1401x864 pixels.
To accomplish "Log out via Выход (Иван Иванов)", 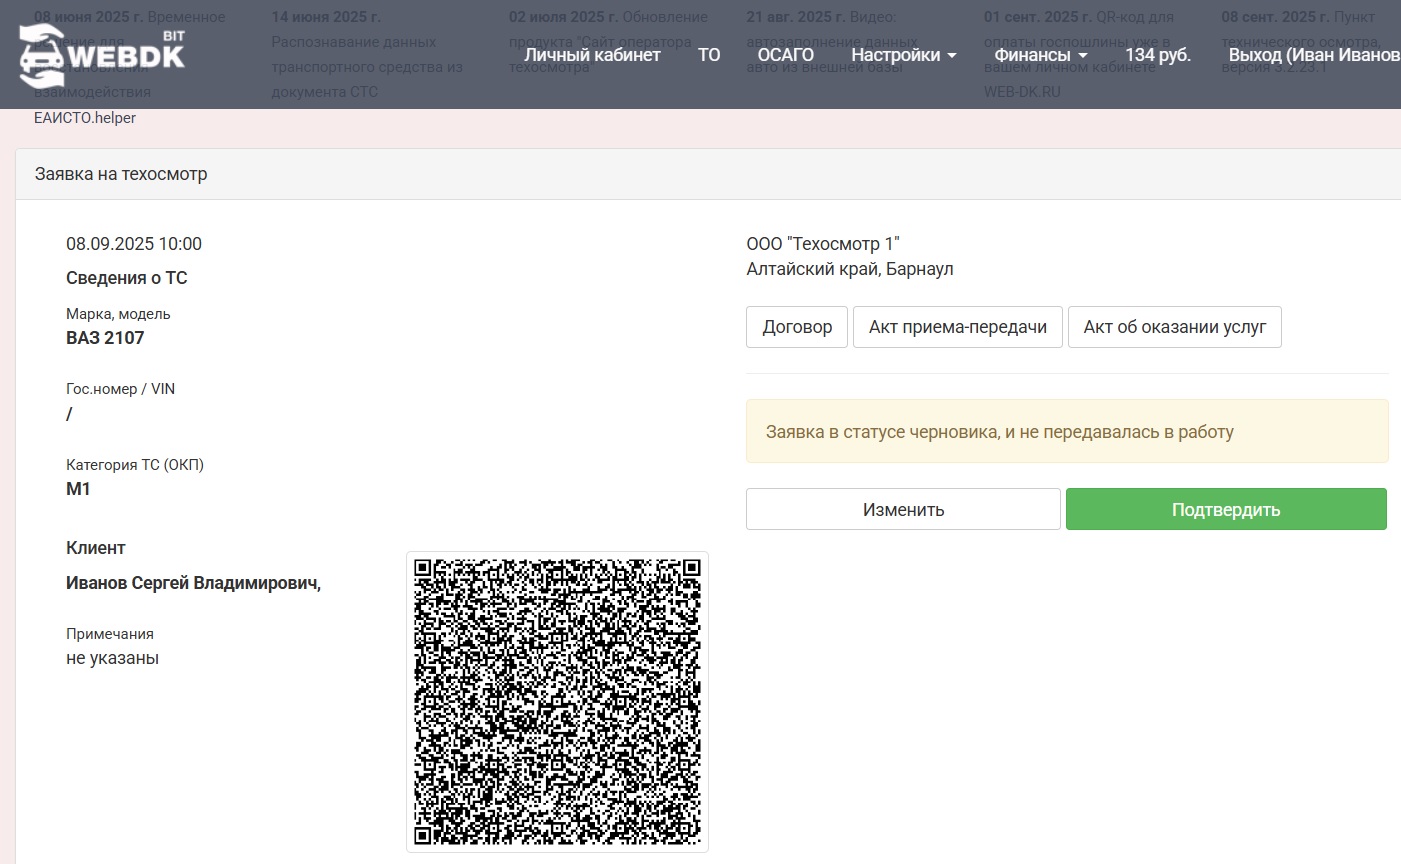I will (x=1313, y=55).
